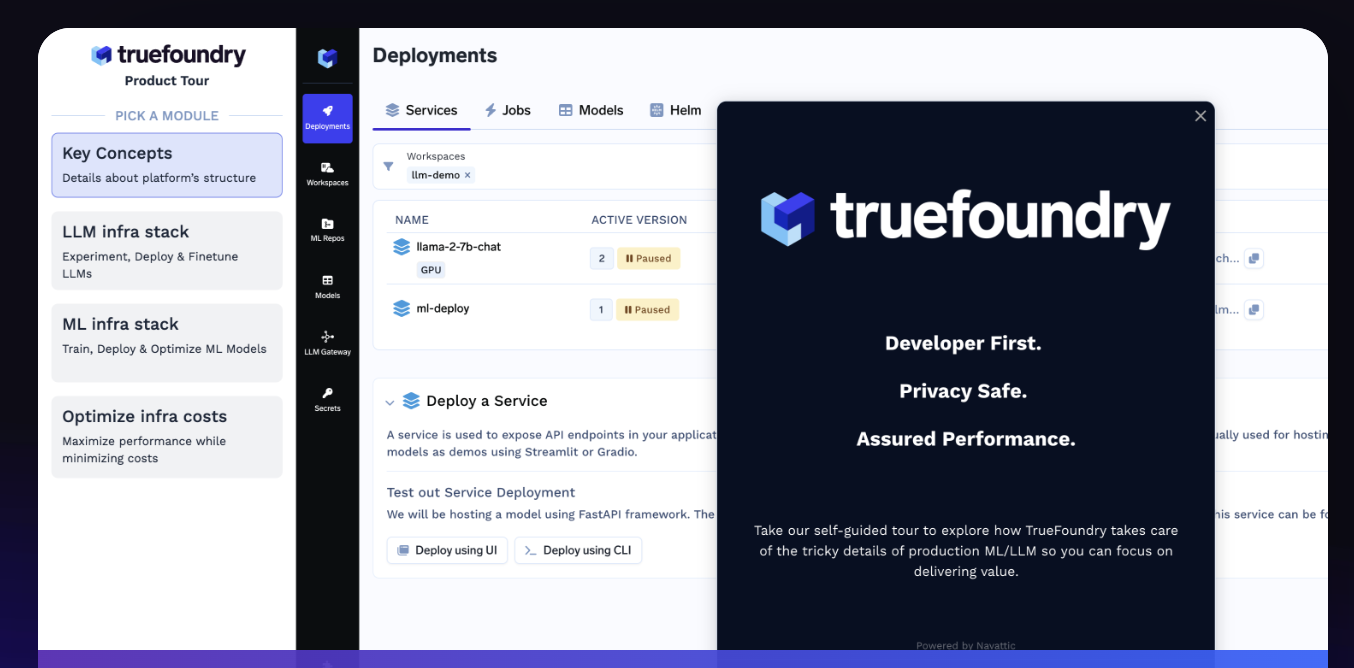Collapse the Deploy a Service section

pyautogui.click(x=390, y=402)
